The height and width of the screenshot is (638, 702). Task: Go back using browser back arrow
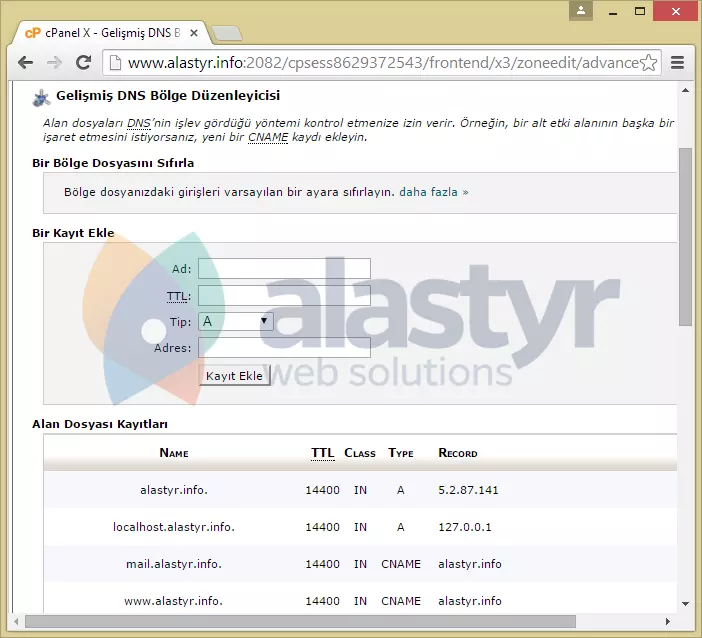coord(26,63)
